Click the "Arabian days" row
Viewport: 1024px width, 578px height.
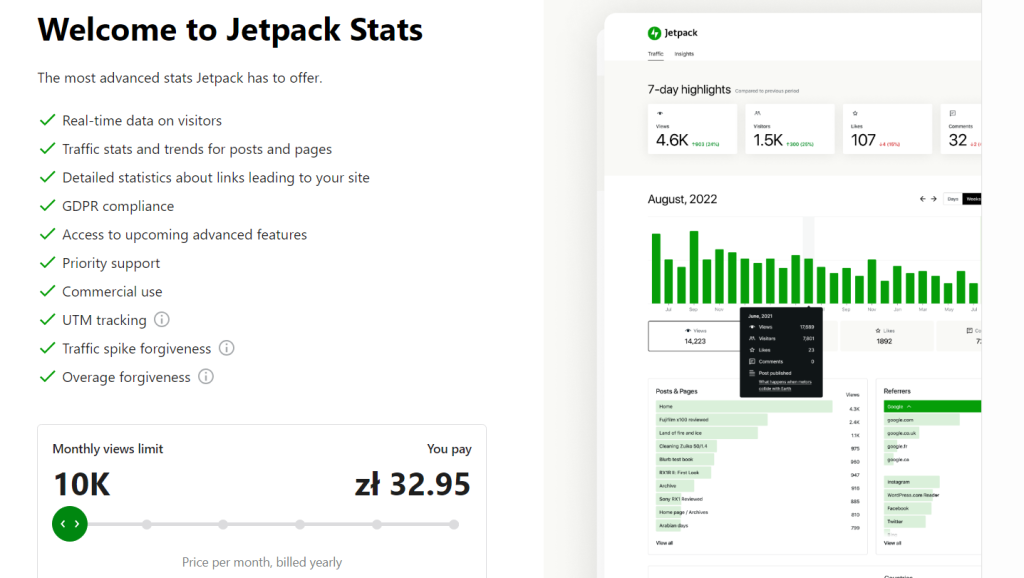(x=672, y=525)
